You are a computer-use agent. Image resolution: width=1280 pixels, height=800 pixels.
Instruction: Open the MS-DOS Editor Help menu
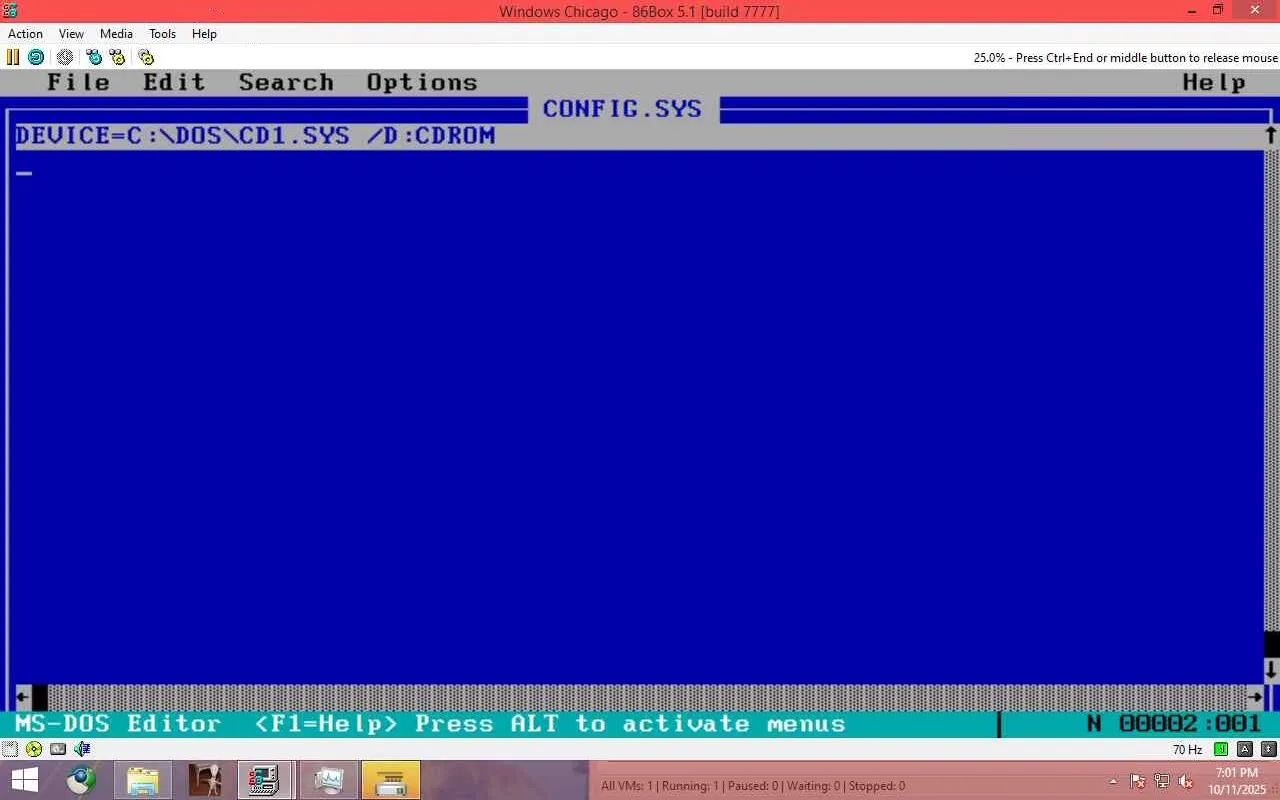1214,83
